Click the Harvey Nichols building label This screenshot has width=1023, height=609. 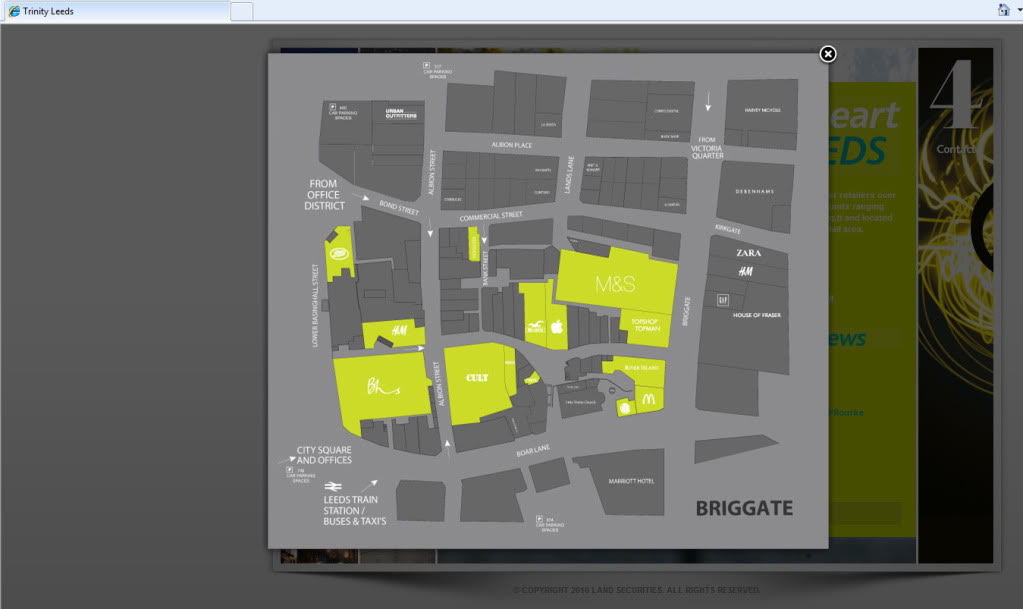pos(763,110)
